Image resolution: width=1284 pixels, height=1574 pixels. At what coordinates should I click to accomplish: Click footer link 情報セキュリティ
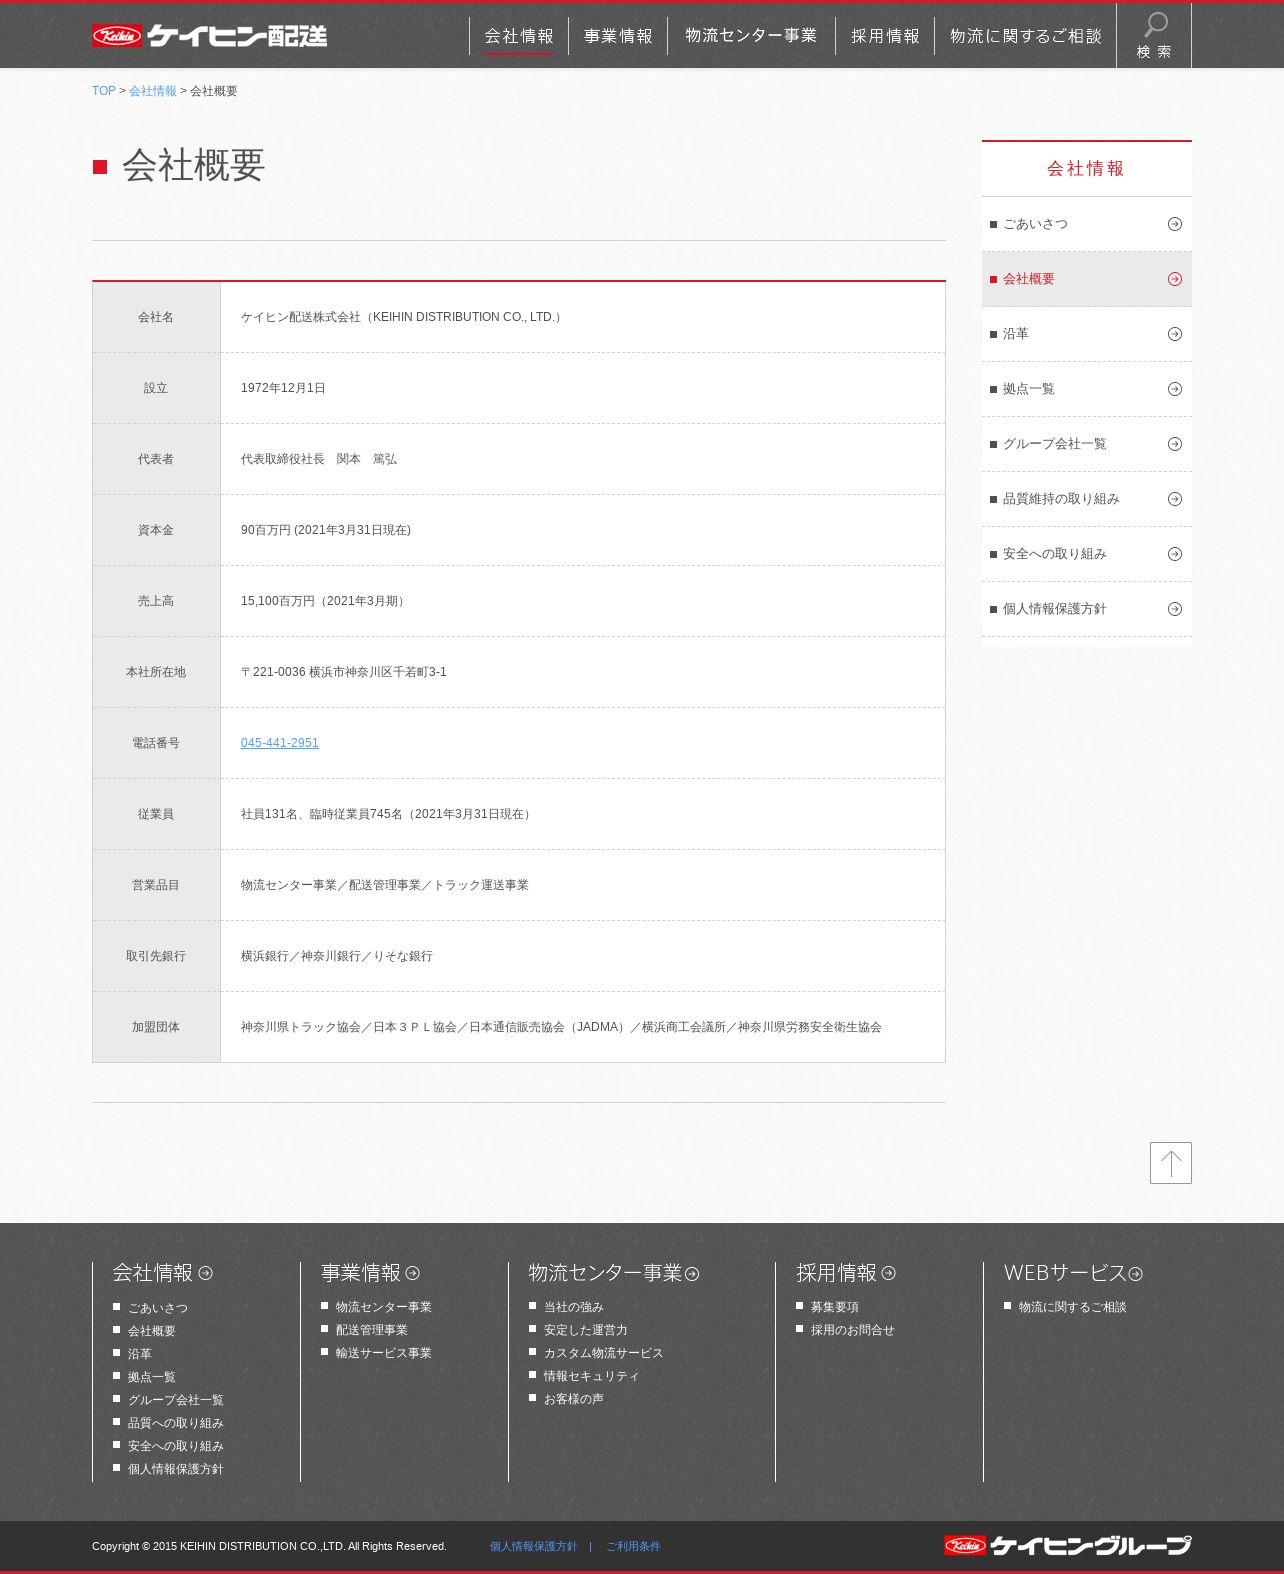(x=592, y=1376)
